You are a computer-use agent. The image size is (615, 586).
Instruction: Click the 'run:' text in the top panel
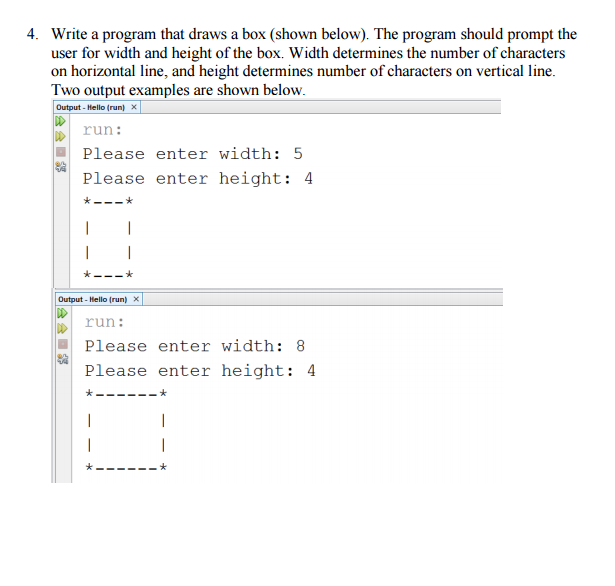click(103, 130)
